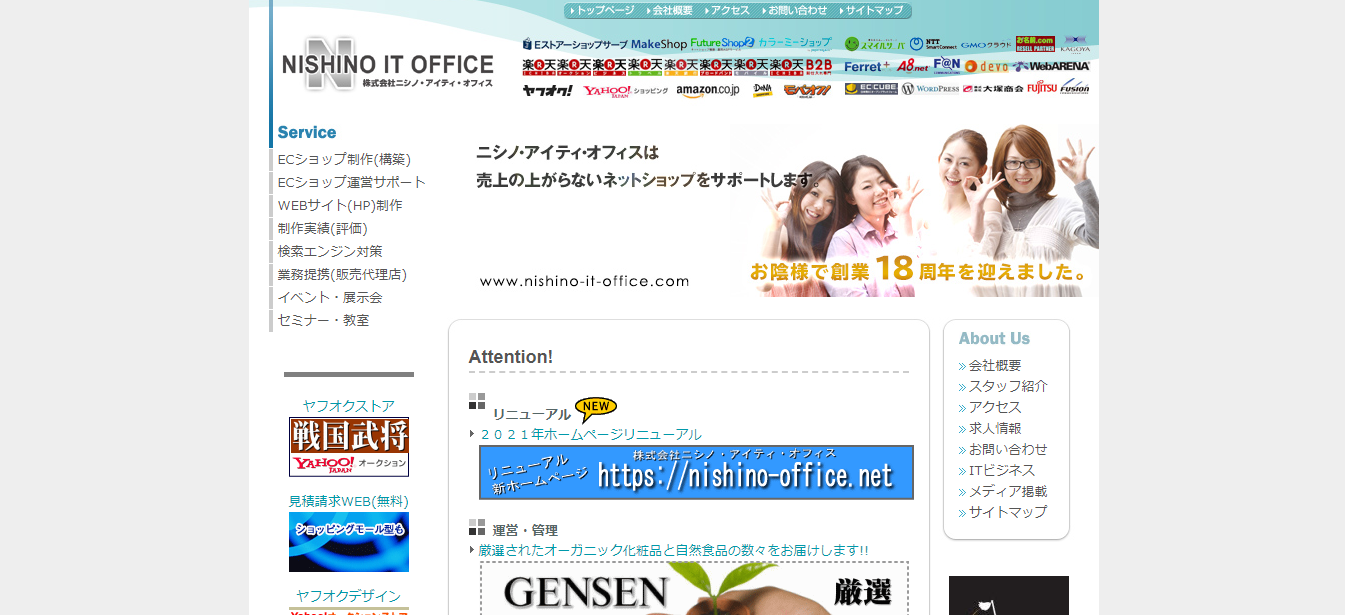
Task: Open 求人情報 in About Us panel
Action: pyautogui.click(x=995, y=428)
